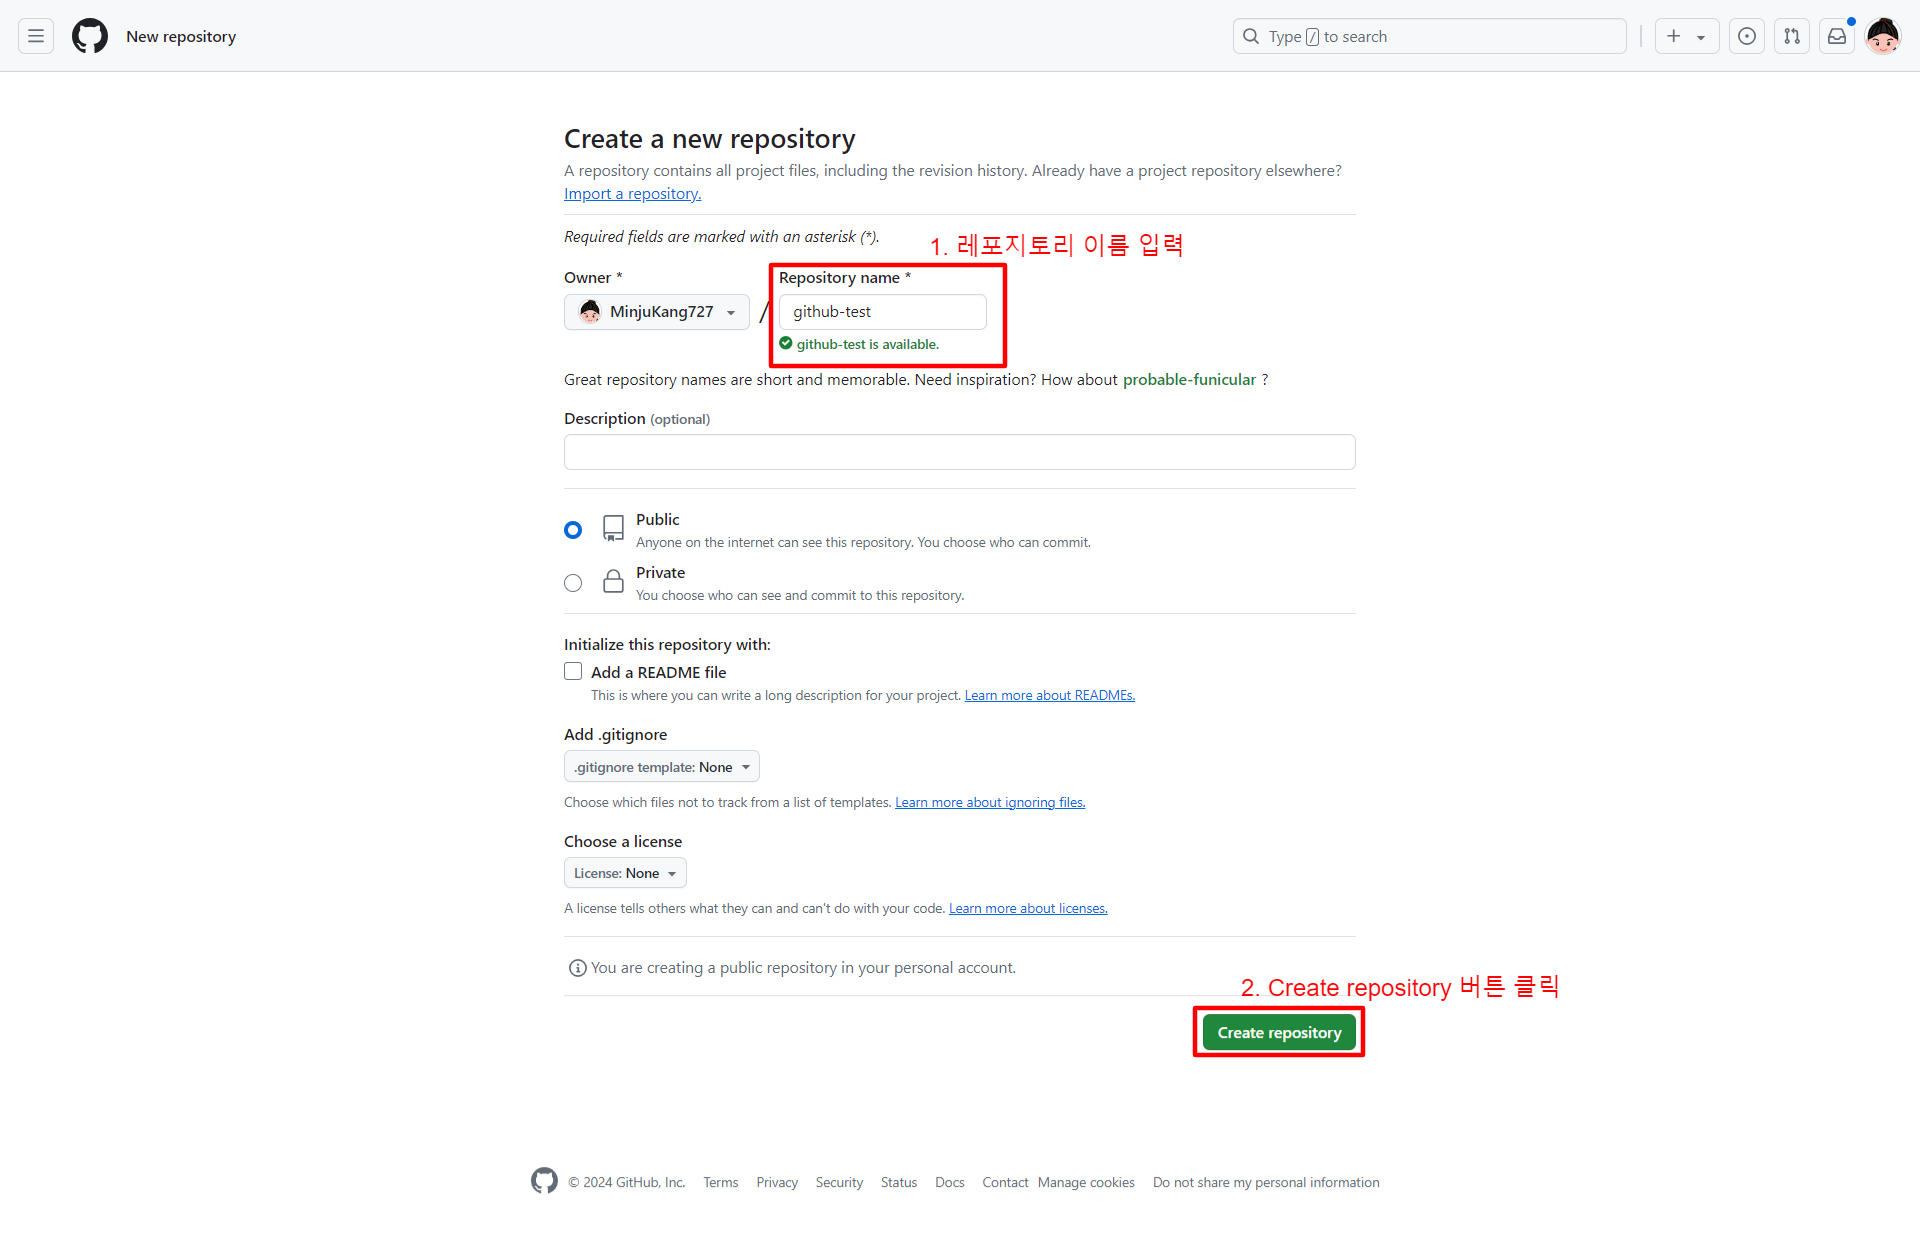This screenshot has width=1920, height=1242.
Task: Select the Public visibility option
Action: (x=573, y=530)
